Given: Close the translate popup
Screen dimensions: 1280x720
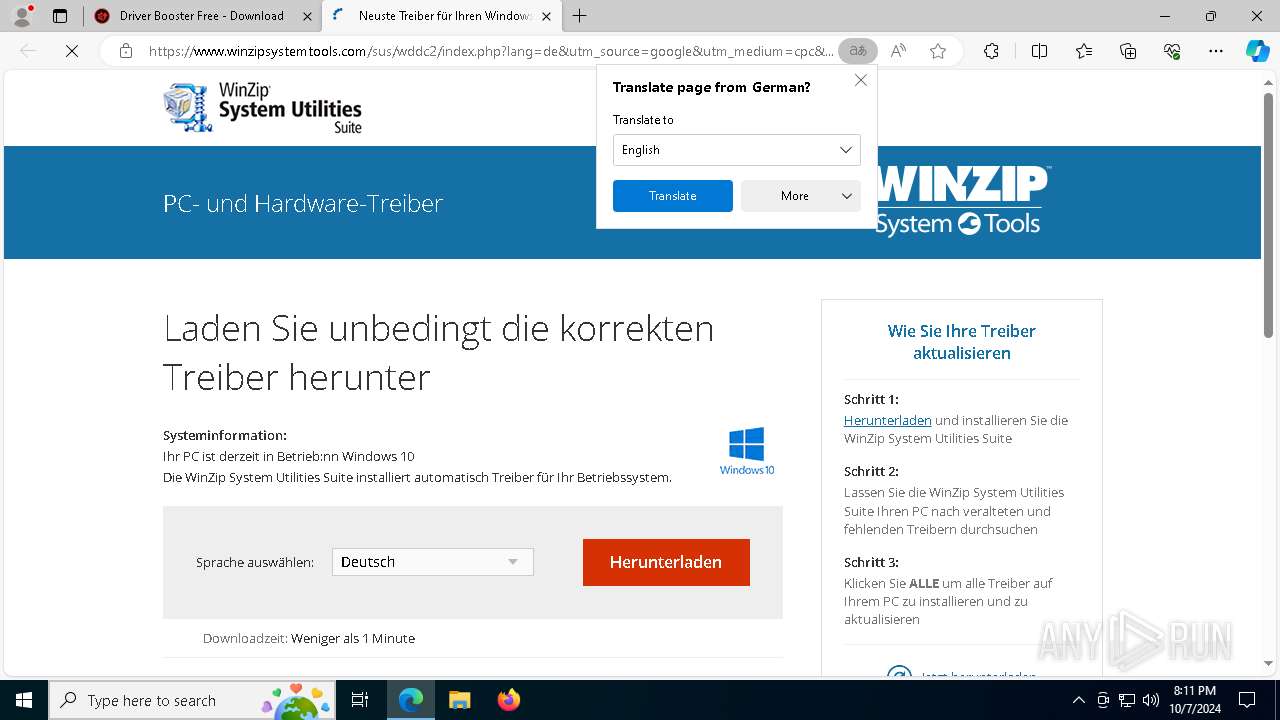Looking at the screenshot, I should 860,80.
